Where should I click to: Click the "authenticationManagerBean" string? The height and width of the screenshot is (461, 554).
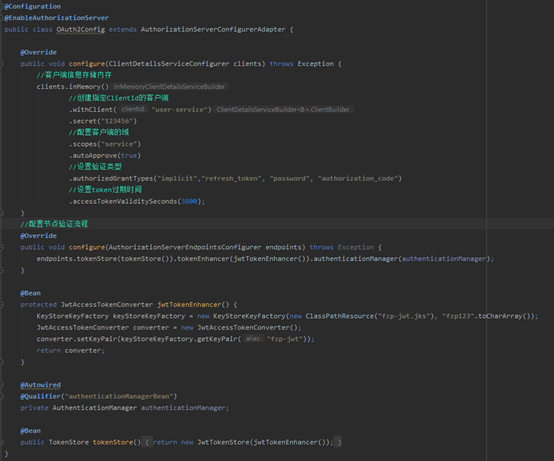pos(119,396)
